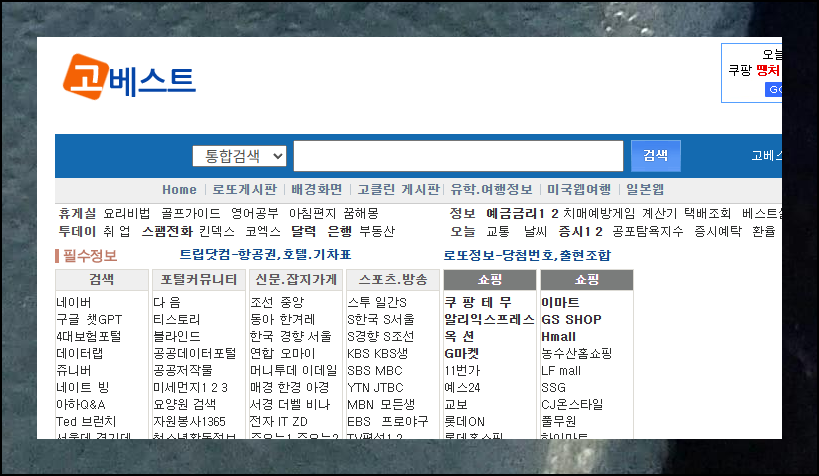Viewport: 819px width, 476px height.
Task: Click the 풀무원 link
Action: 559,421
